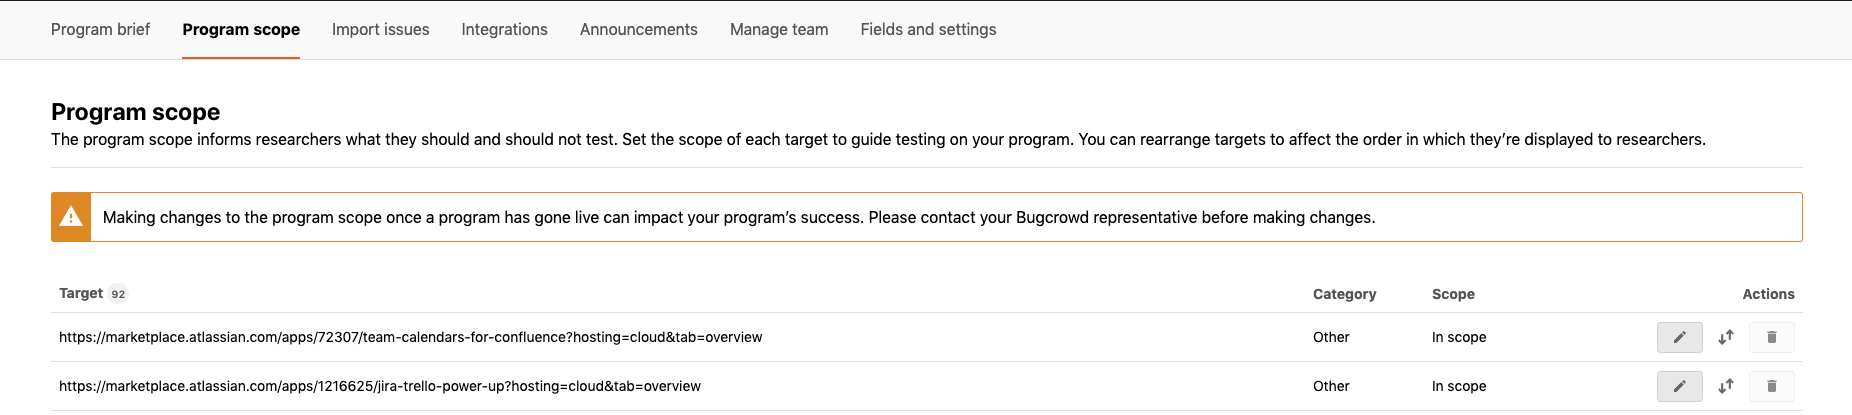Open the Announcements tab
The image size is (1852, 415).
(x=638, y=30)
